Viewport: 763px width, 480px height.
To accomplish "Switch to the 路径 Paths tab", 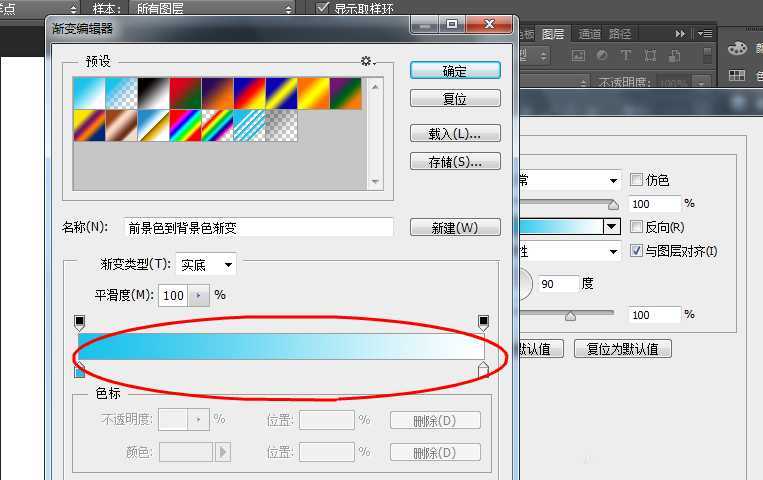I will [621, 33].
